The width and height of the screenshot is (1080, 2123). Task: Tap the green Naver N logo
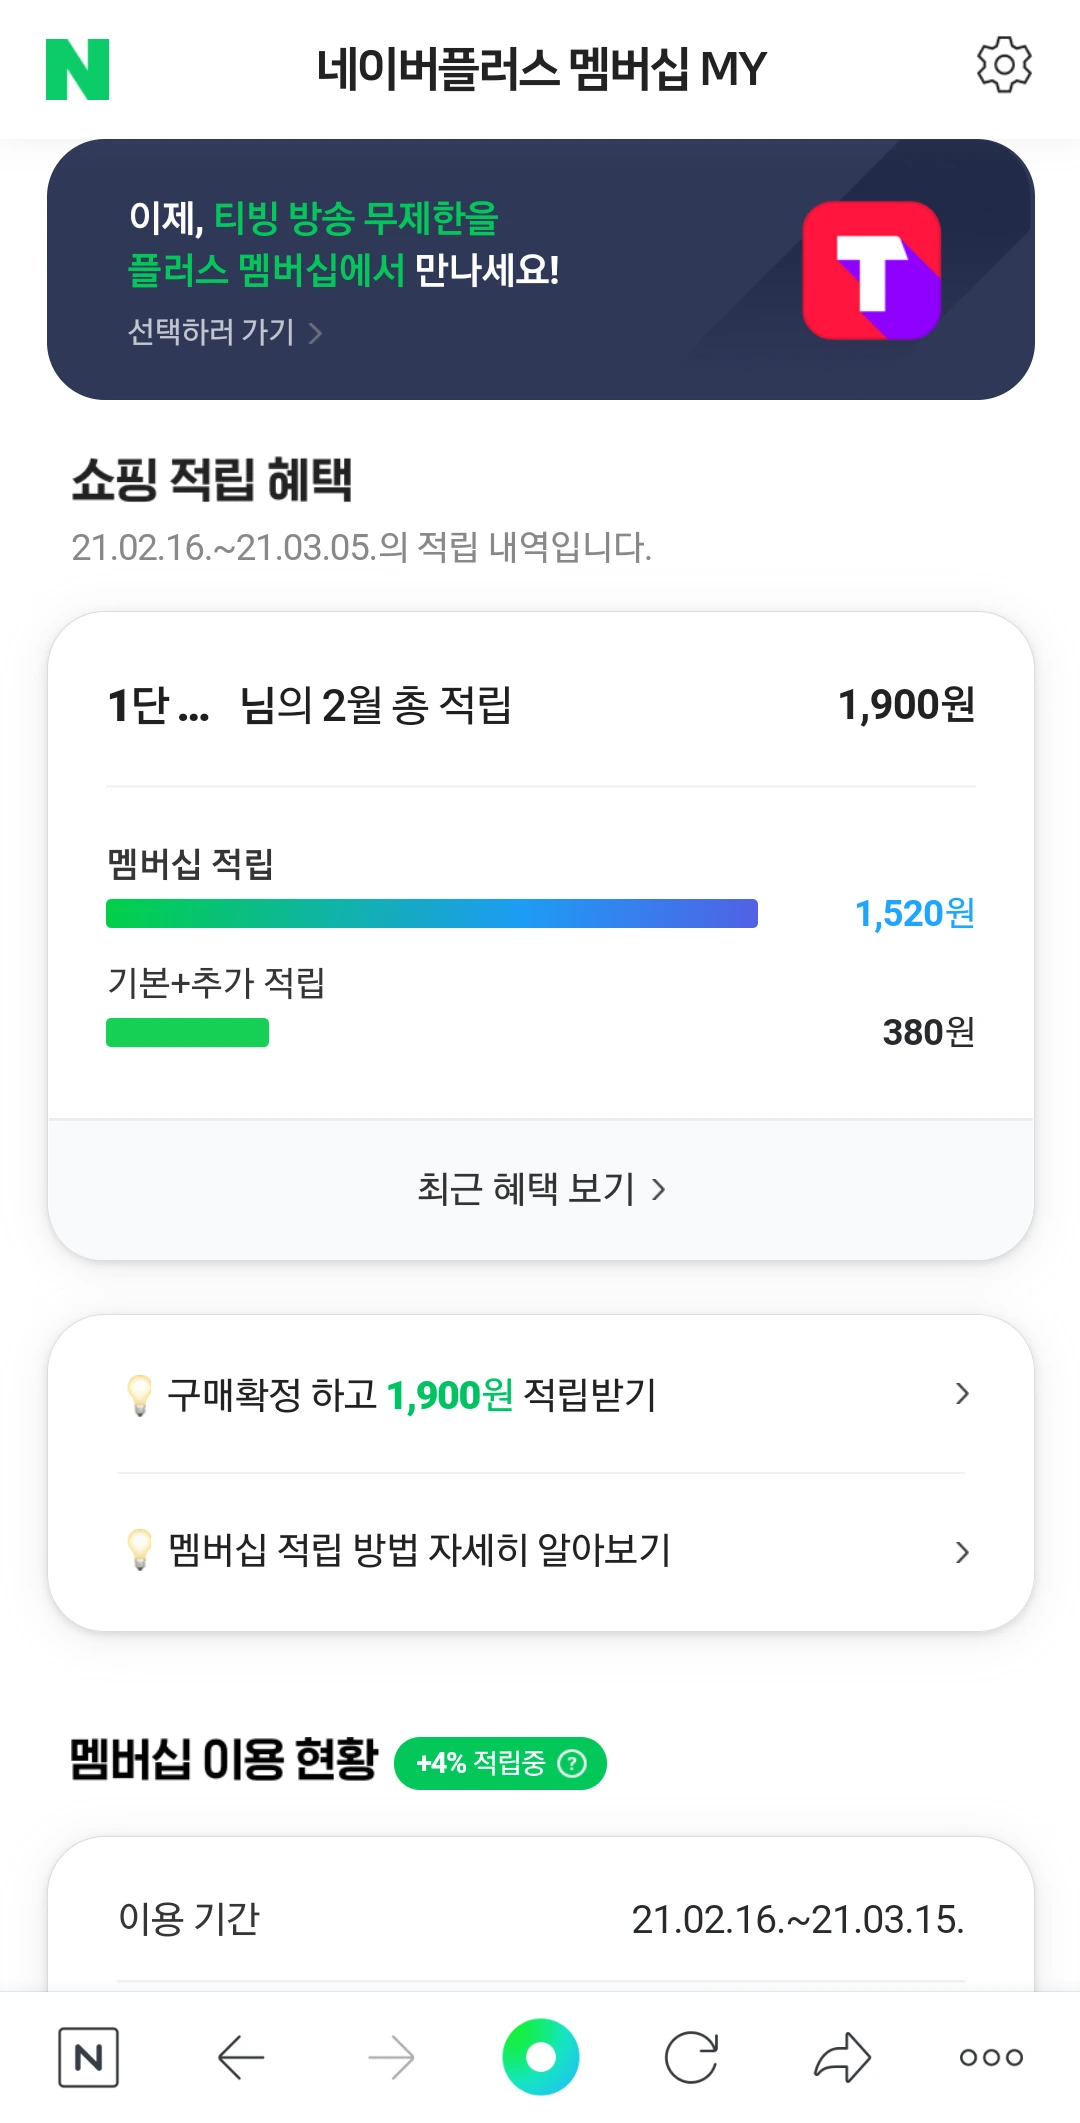pos(77,69)
